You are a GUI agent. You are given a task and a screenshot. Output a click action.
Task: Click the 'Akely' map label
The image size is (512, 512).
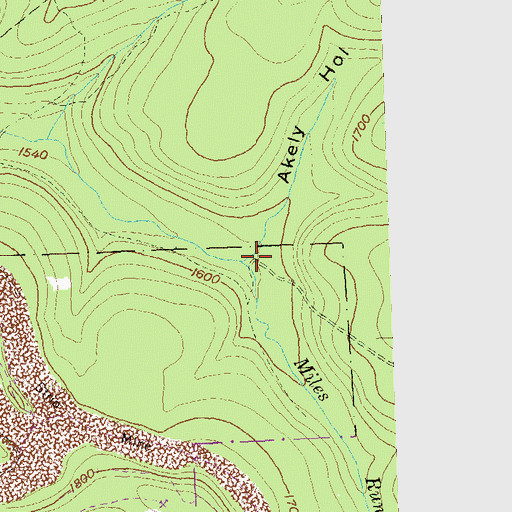point(292,154)
